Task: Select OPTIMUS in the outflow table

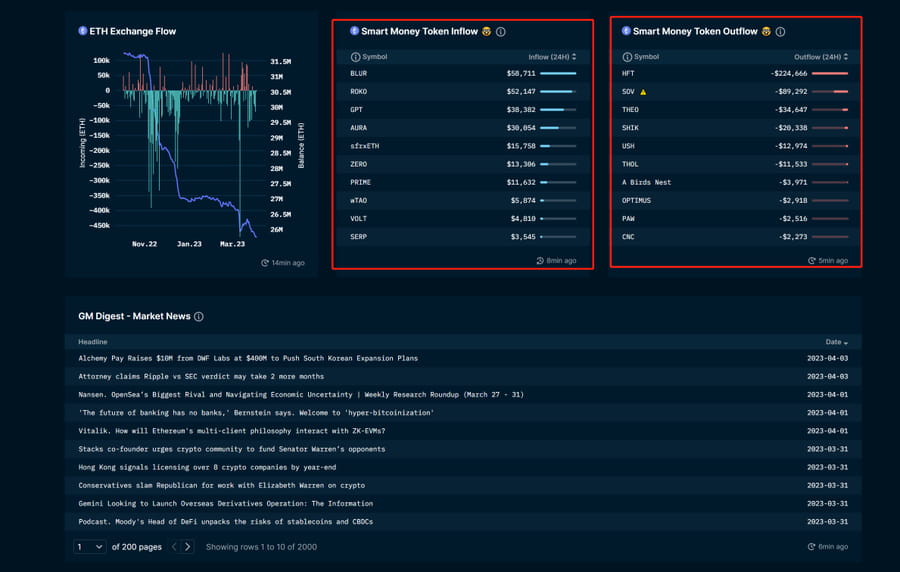Action: [x=637, y=201]
